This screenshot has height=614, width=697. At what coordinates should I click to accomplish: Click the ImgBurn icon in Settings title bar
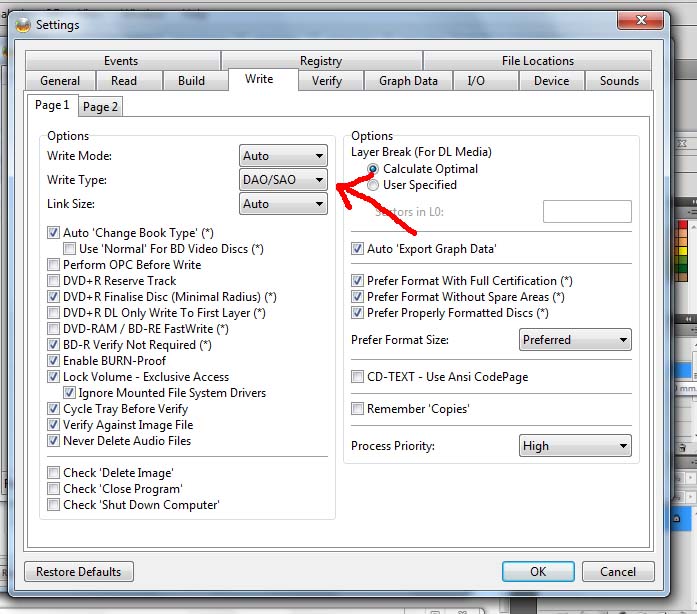coord(22,24)
